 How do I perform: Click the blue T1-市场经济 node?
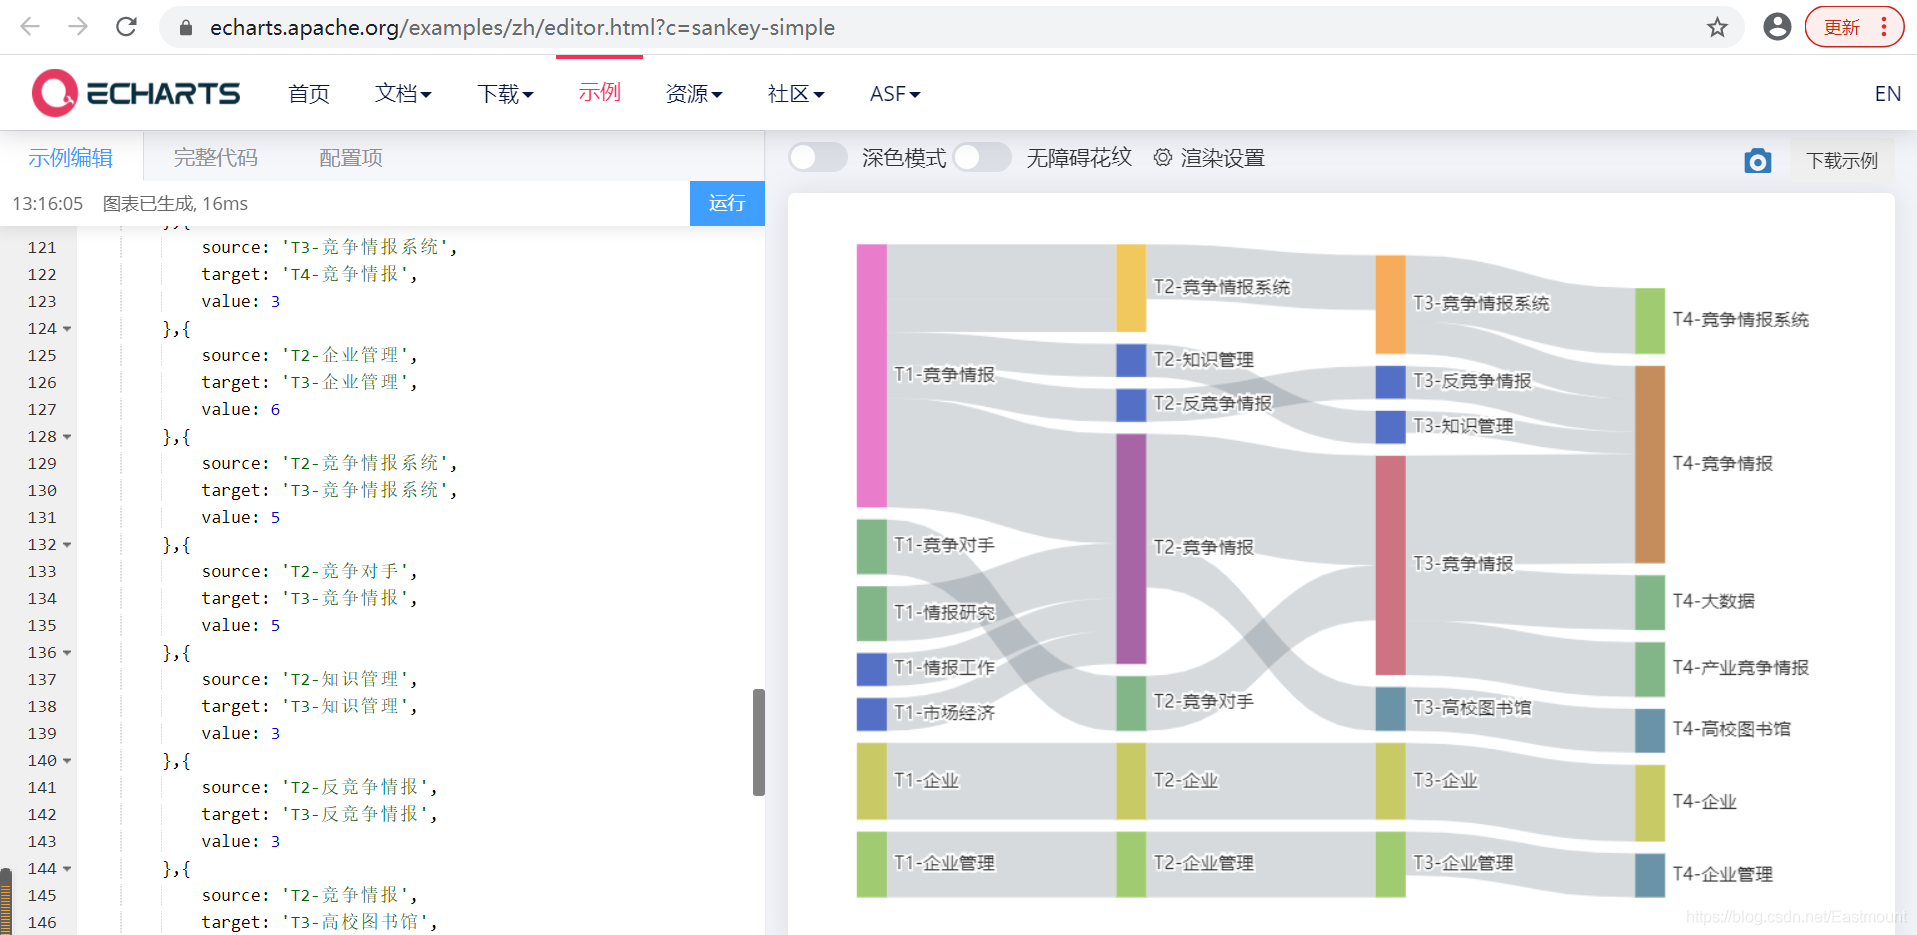[871, 714]
